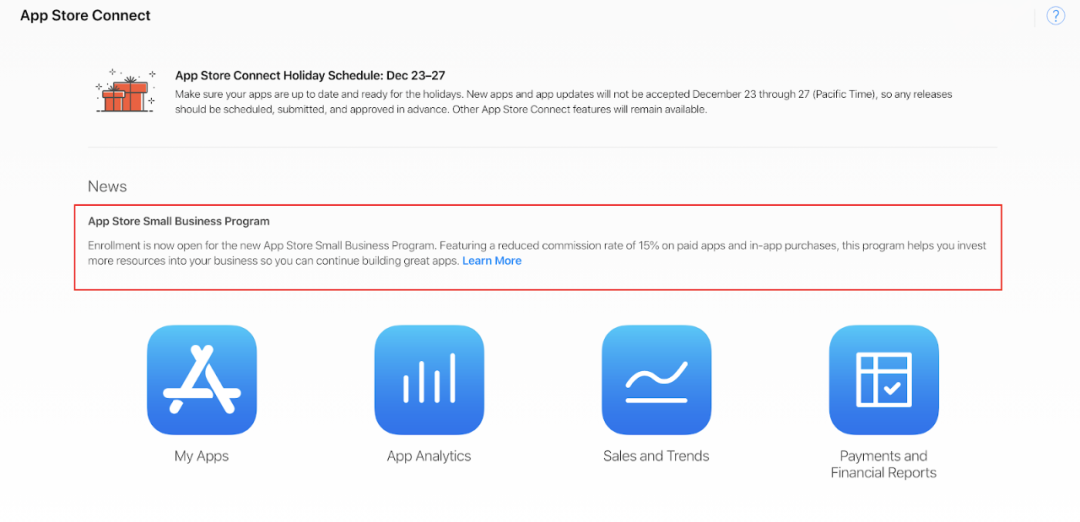This screenshot has height=522, width=1080.
Task: Open the App Analytics bar chart icon
Action: tap(429, 380)
